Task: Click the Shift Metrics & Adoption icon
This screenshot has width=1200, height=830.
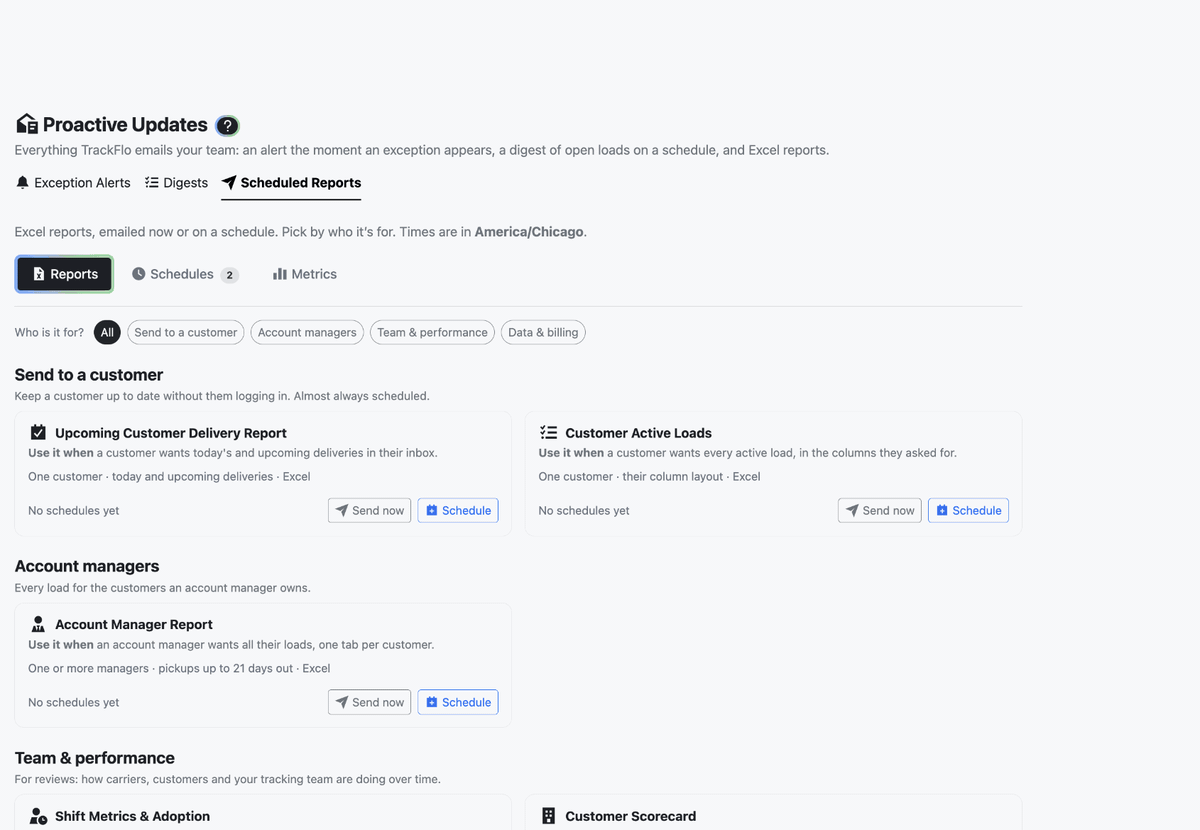Action: click(x=38, y=816)
